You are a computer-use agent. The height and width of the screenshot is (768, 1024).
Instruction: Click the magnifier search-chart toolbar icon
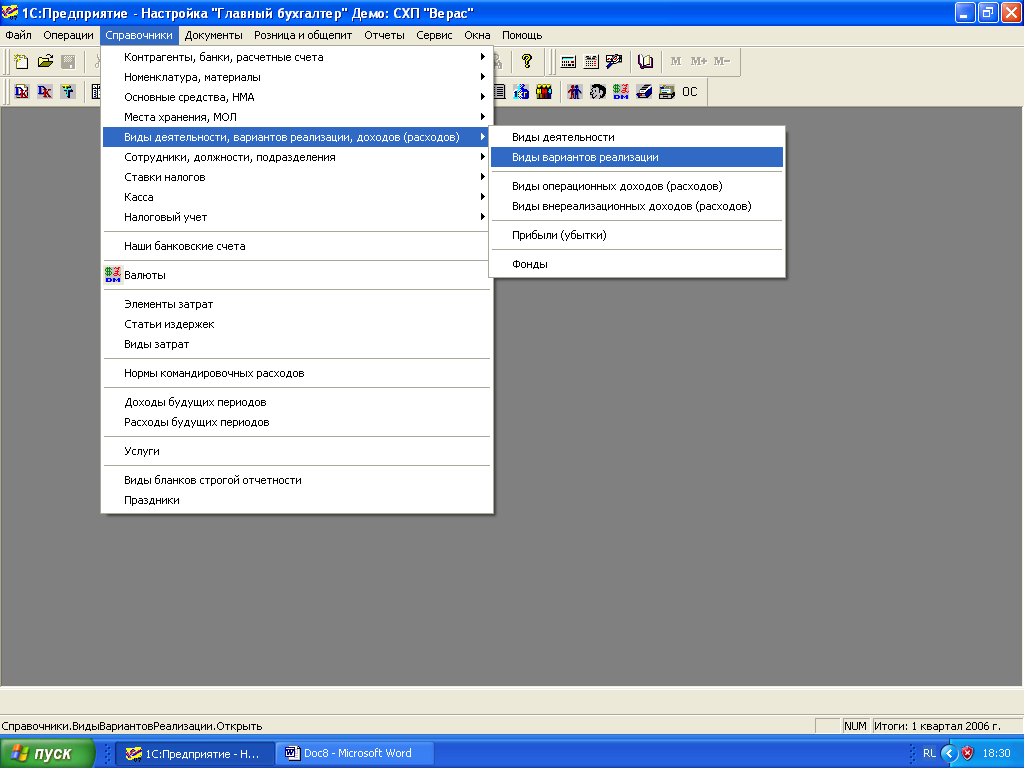tap(614, 61)
